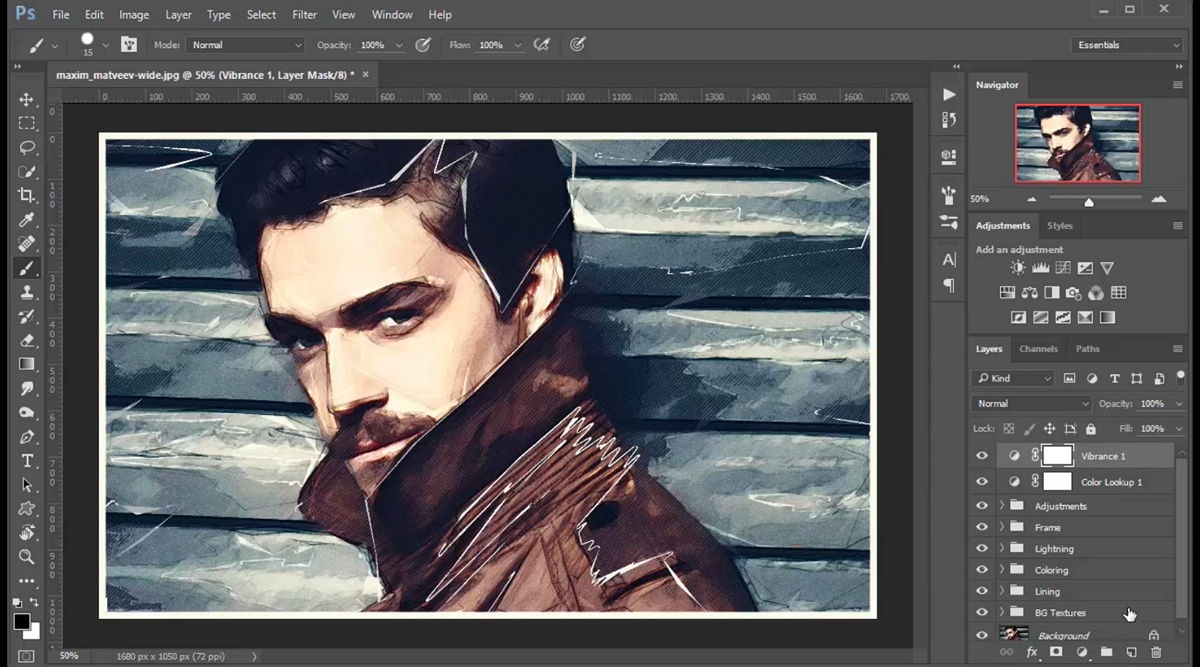
Task: Hide the Lining group
Action: point(982,591)
